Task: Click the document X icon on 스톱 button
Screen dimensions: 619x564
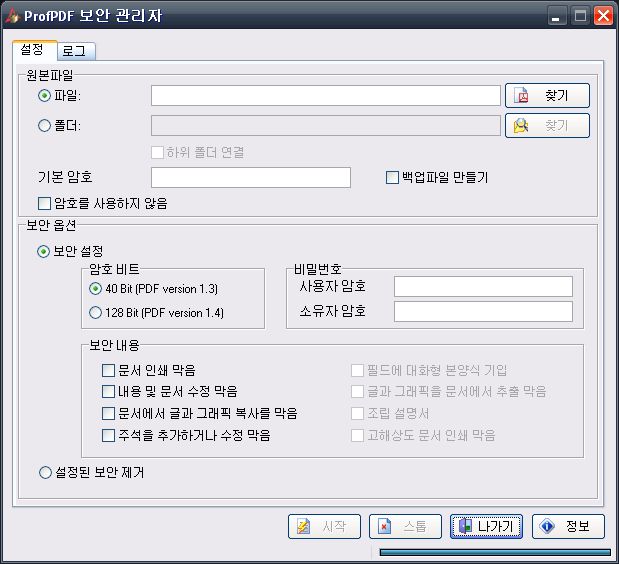Action: click(384, 527)
